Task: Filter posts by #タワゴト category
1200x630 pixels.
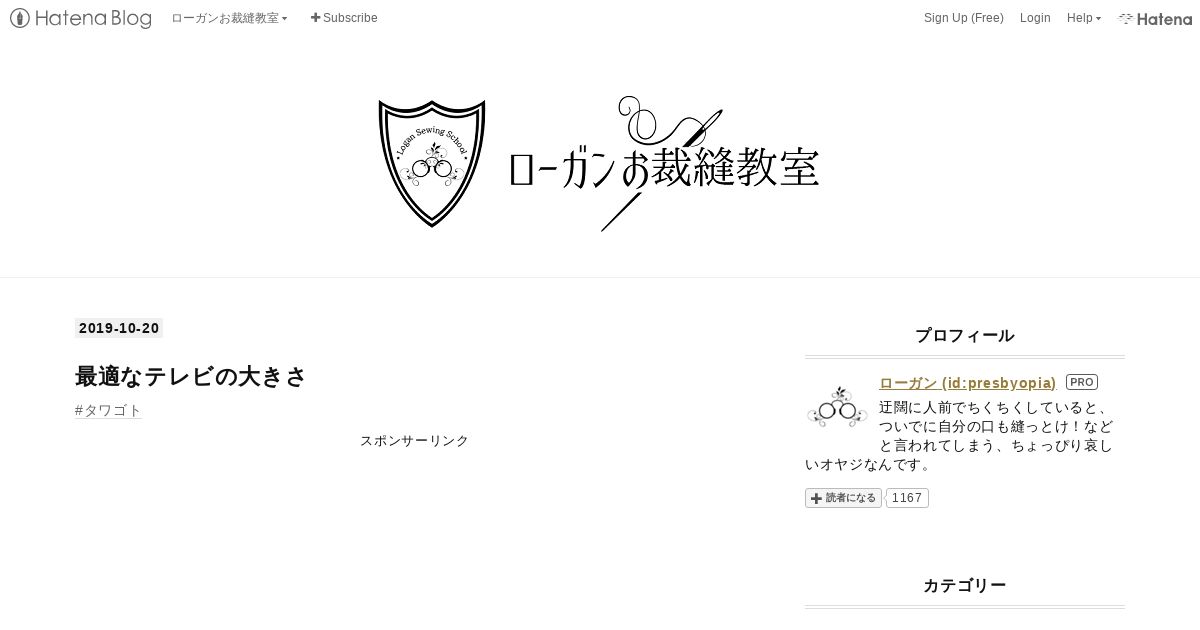Action: (x=108, y=410)
